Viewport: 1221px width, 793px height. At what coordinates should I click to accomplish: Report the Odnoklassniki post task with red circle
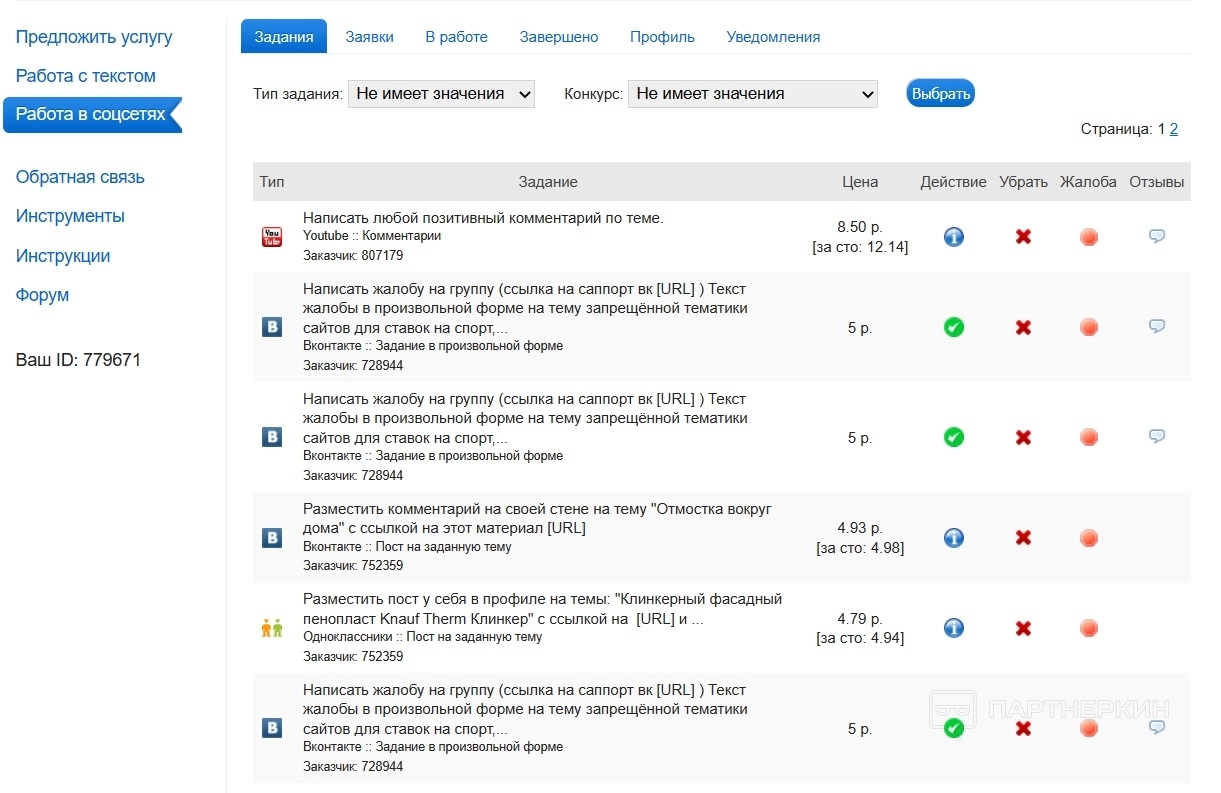pos(1089,629)
